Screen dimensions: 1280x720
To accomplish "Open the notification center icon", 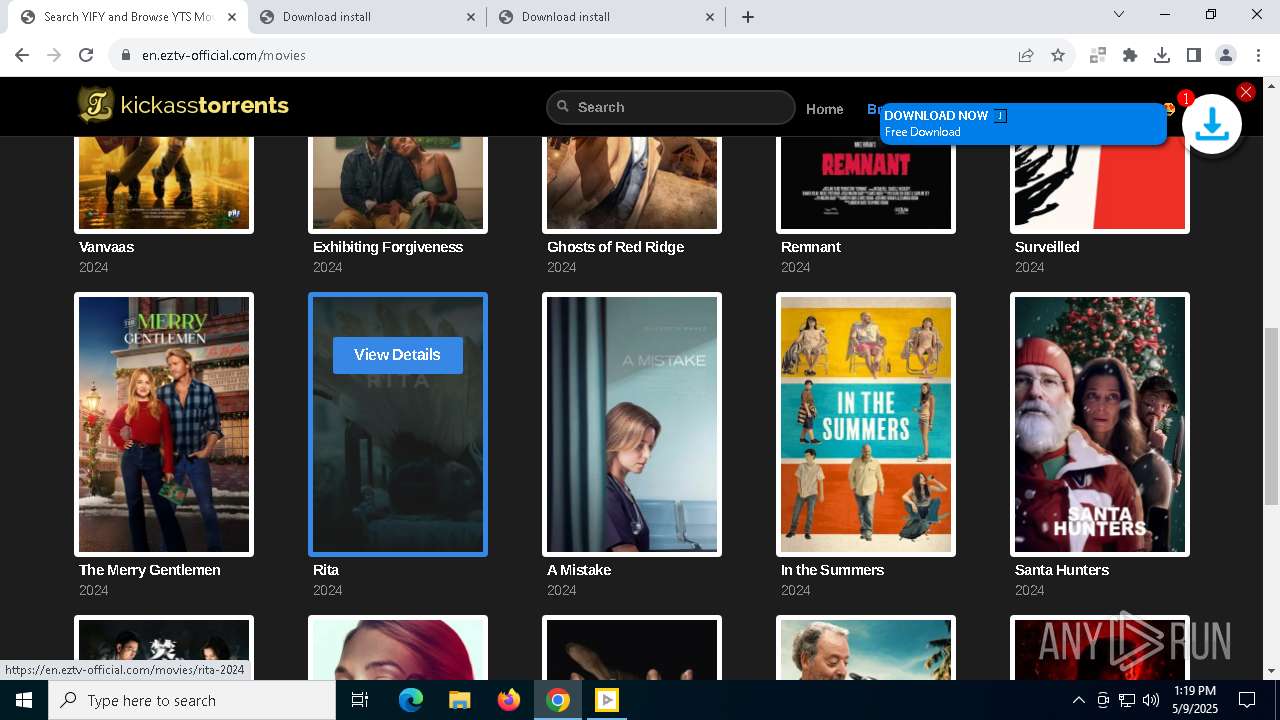I will coord(1247,700).
